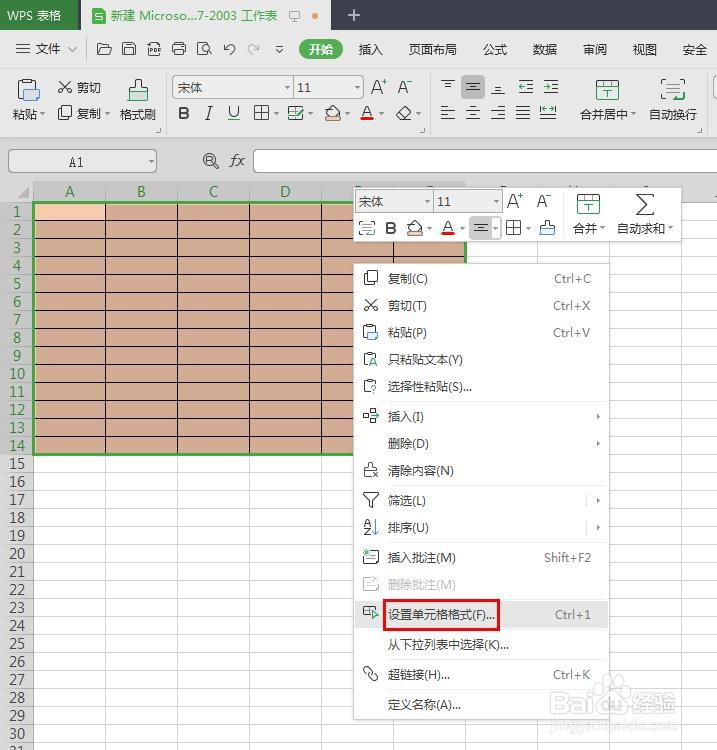
Task: Select 插入批注(M) in context menu
Action: tap(482, 558)
